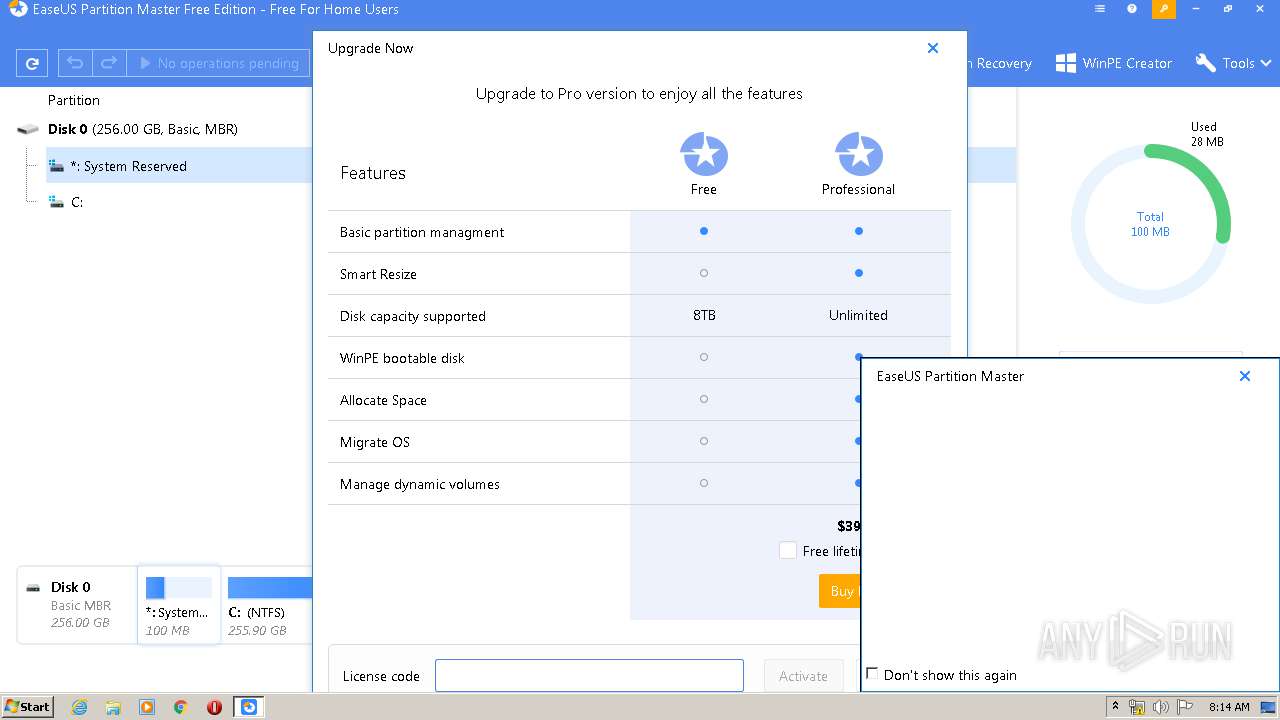
Task: Open Windows Media Player from taskbar
Action: pos(147,707)
